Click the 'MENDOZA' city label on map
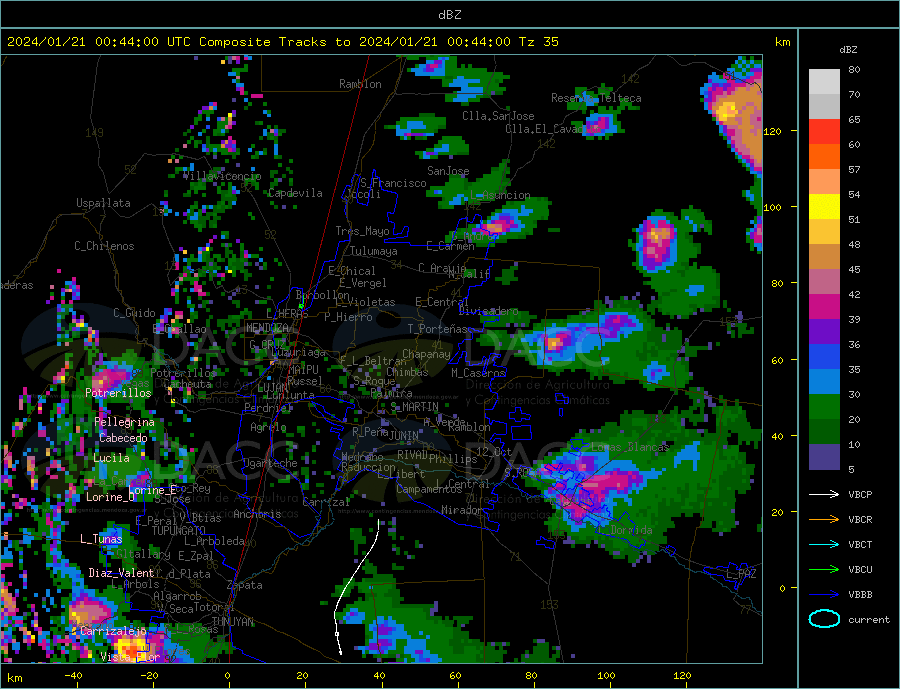 pos(267,327)
